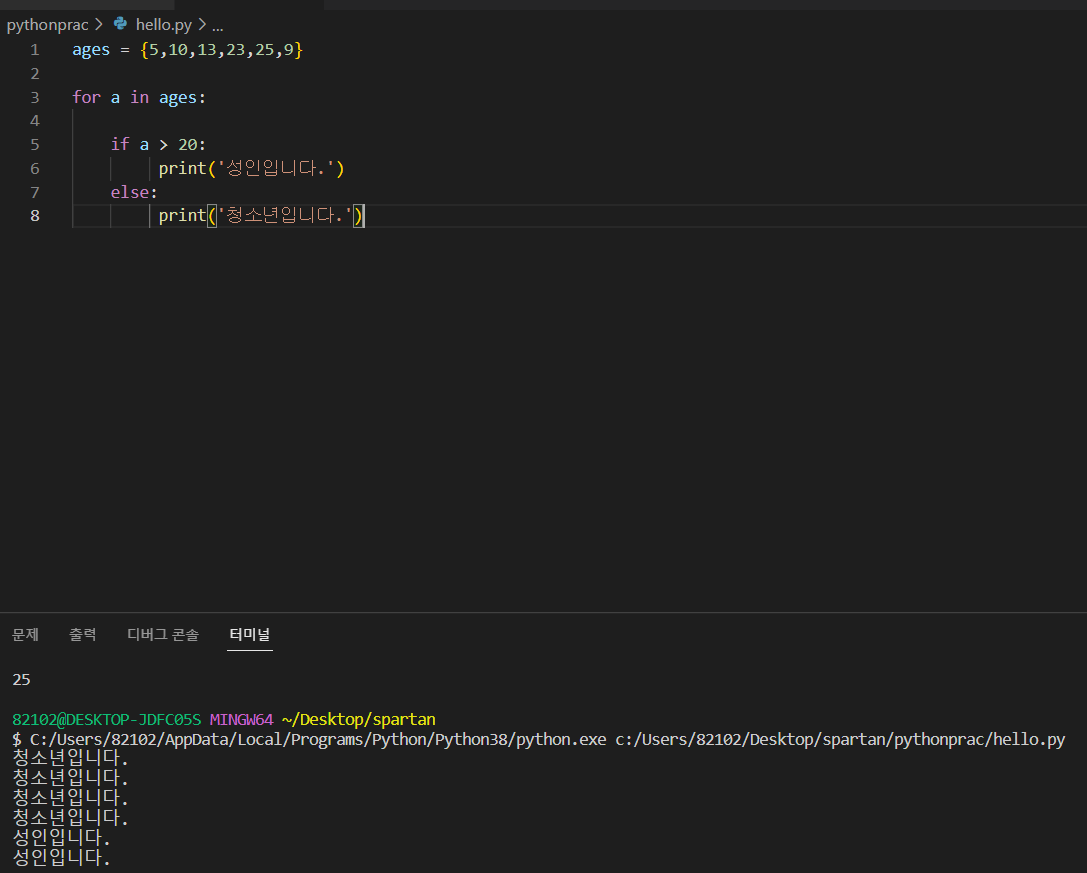Expand the chevron after pythonprac breadcrumb
The image size is (1087, 873).
pyautogui.click(x=98, y=24)
